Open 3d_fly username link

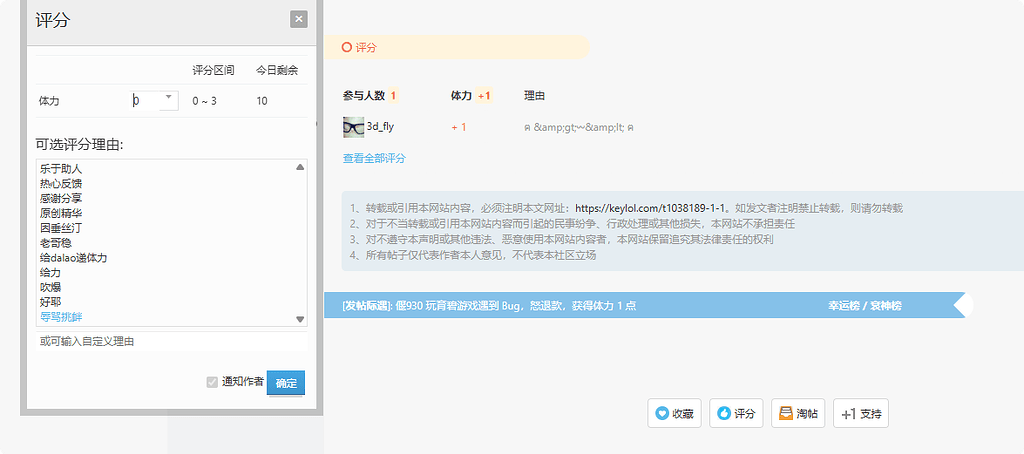[380, 127]
